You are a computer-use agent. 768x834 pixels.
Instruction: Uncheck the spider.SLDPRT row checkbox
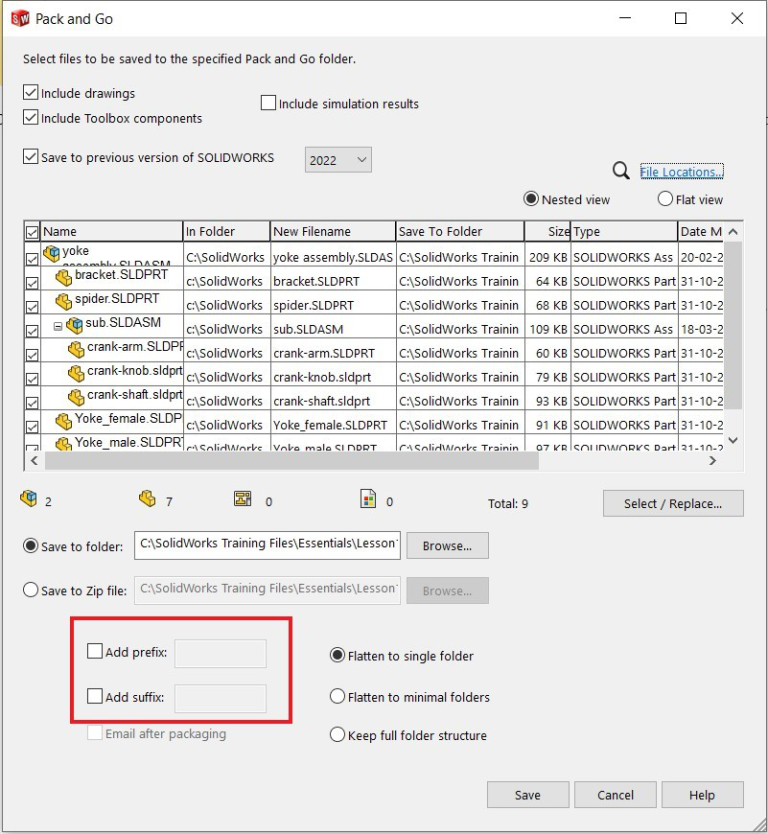pyautogui.click(x=32, y=307)
